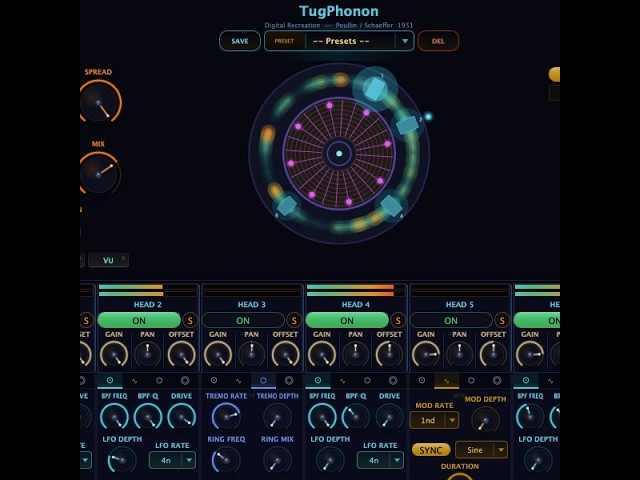
Task: Click Head 2 level meter bar
Action: coord(148,290)
